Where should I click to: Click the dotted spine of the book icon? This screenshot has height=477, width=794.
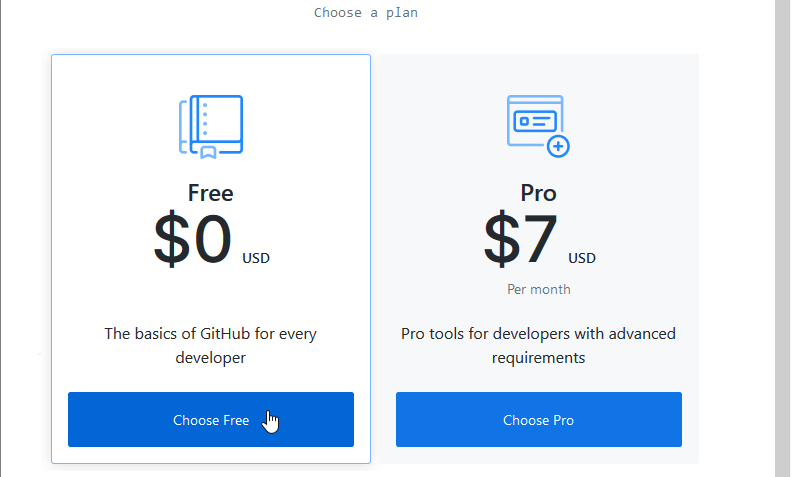click(x=204, y=119)
